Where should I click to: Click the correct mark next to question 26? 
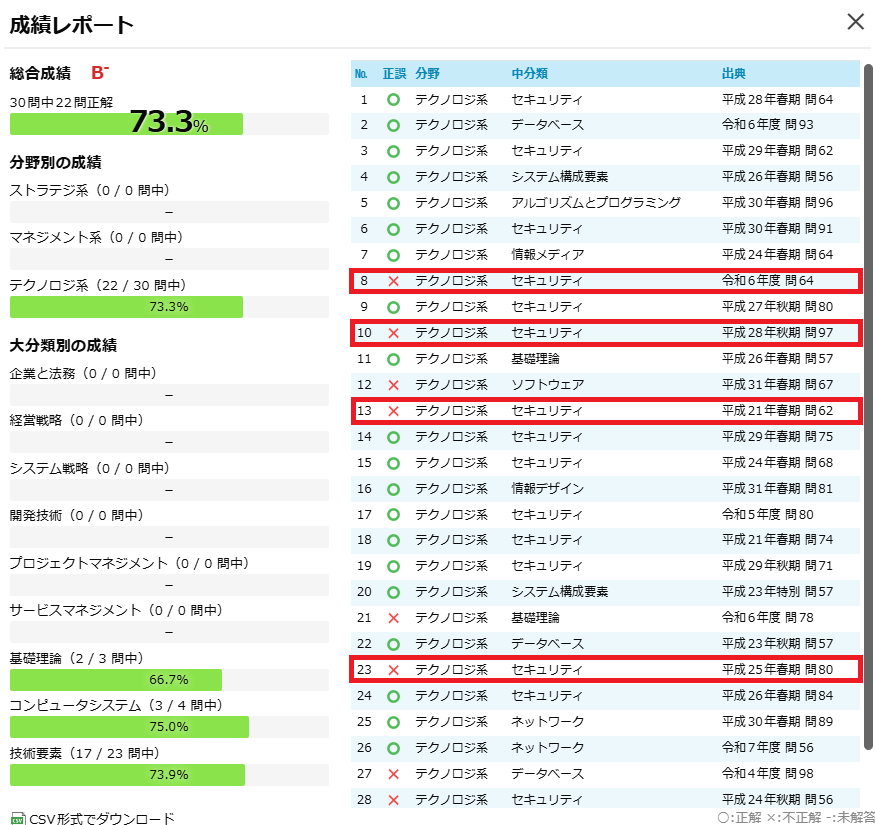(x=395, y=747)
